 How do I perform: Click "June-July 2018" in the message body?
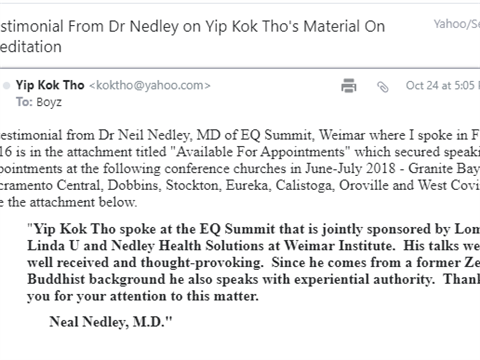tap(350, 168)
